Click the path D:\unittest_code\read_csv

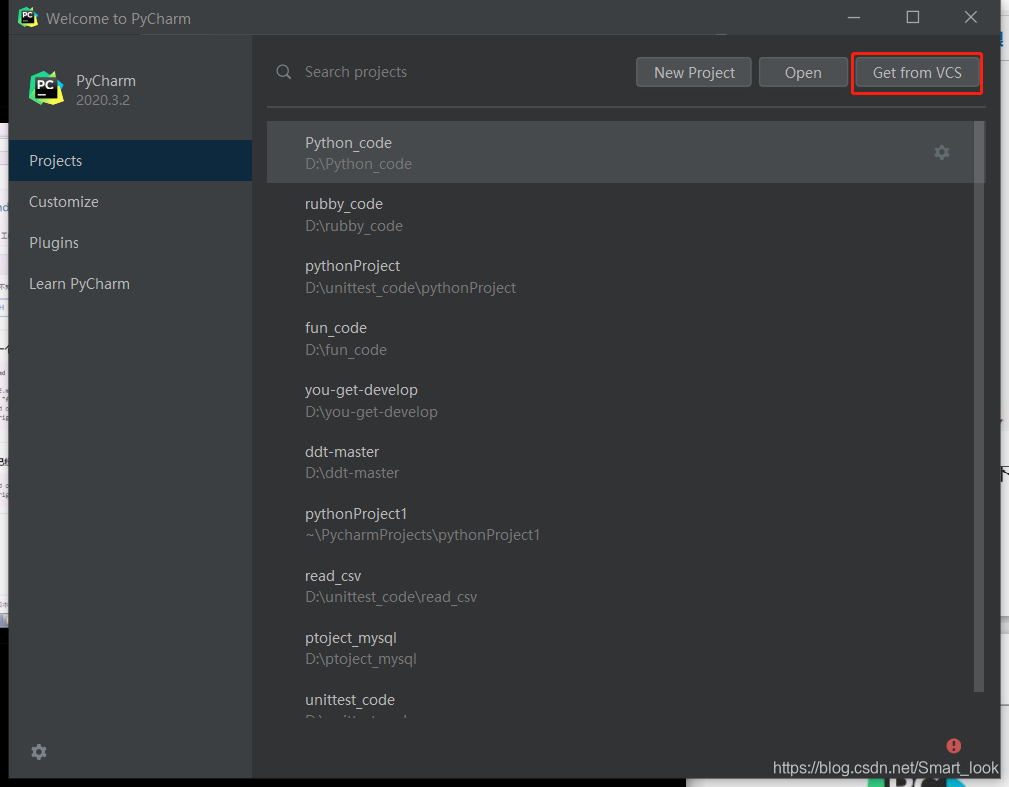391,597
